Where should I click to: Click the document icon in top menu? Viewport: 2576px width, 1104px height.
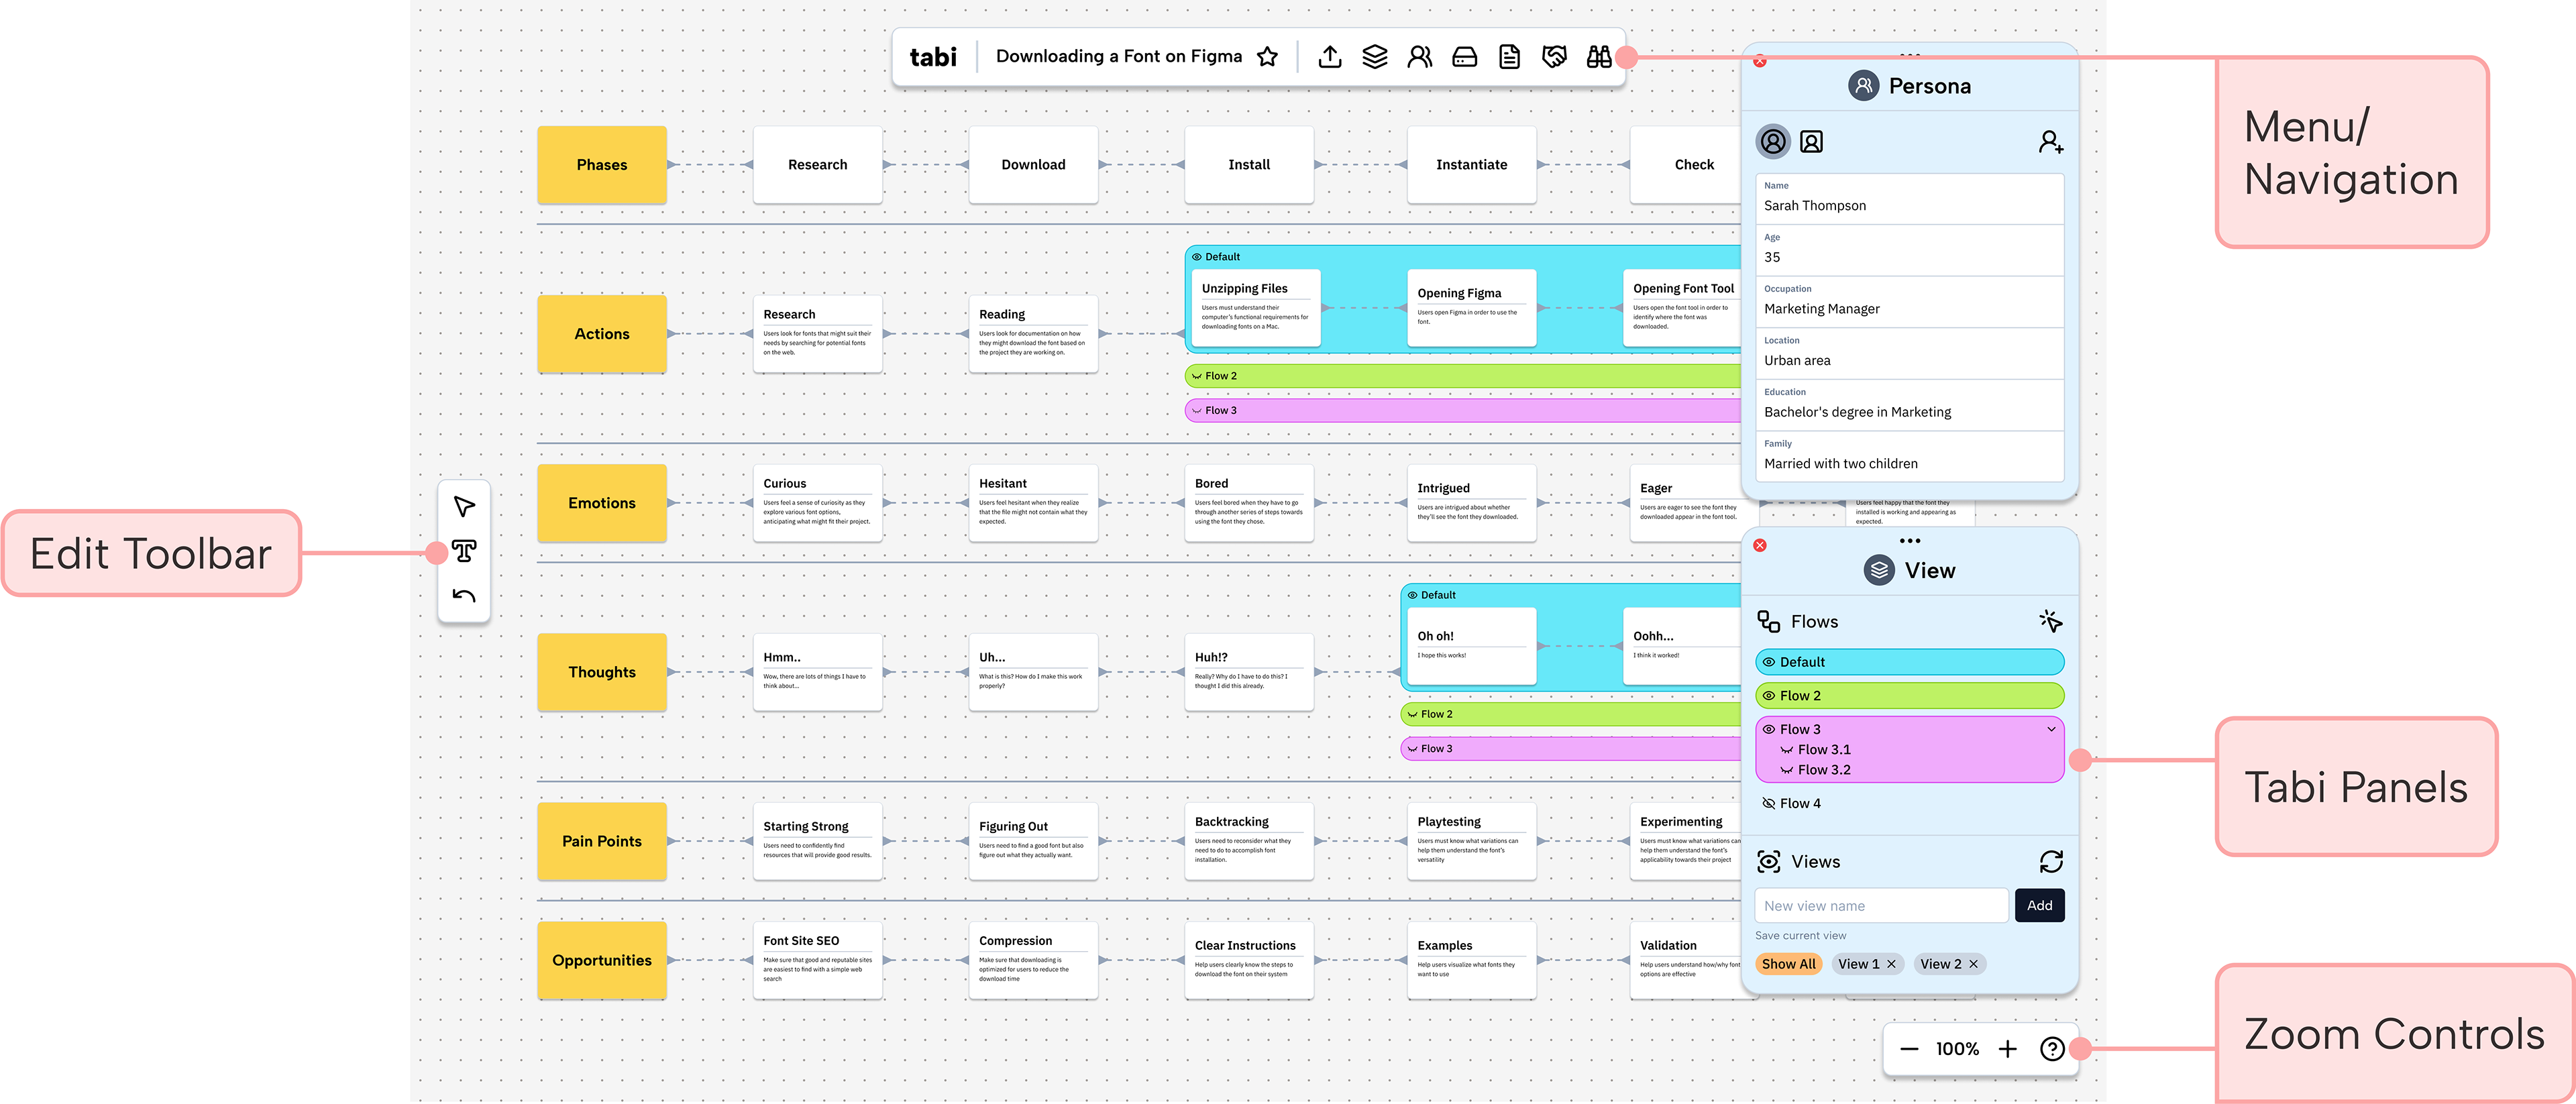(x=1509, y=57)
